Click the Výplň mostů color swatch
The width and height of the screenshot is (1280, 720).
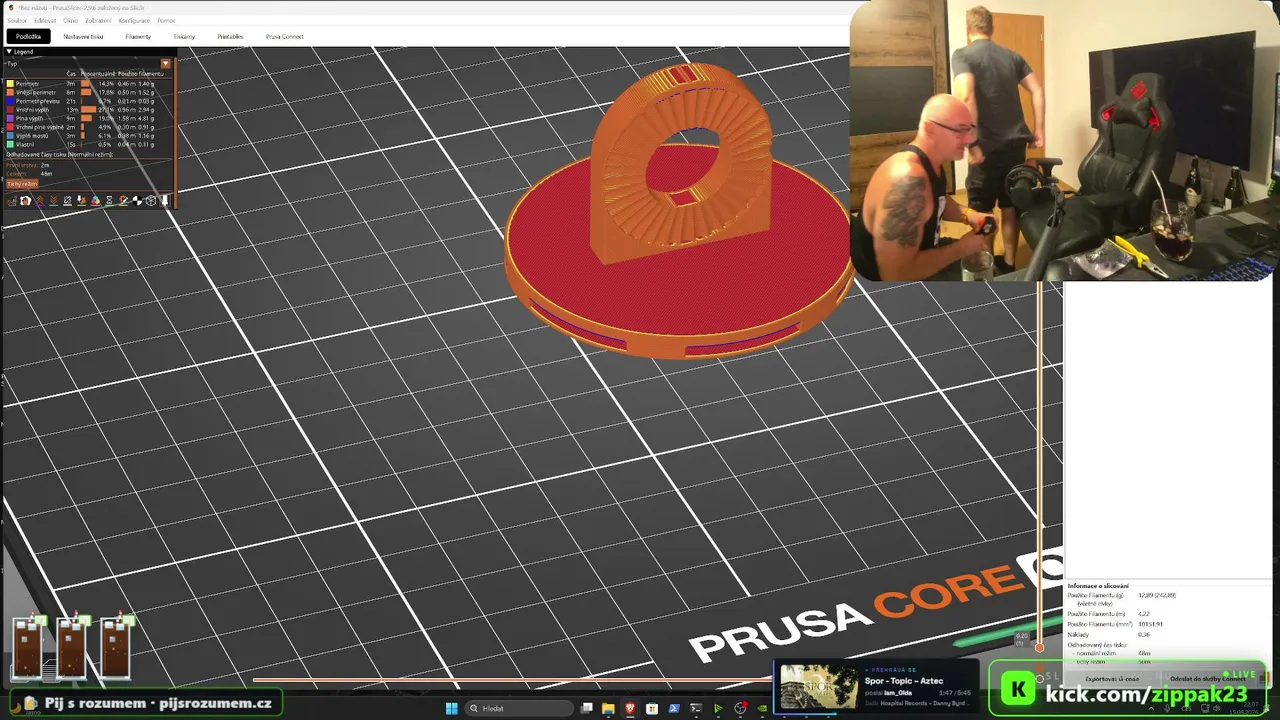(11, 136)
